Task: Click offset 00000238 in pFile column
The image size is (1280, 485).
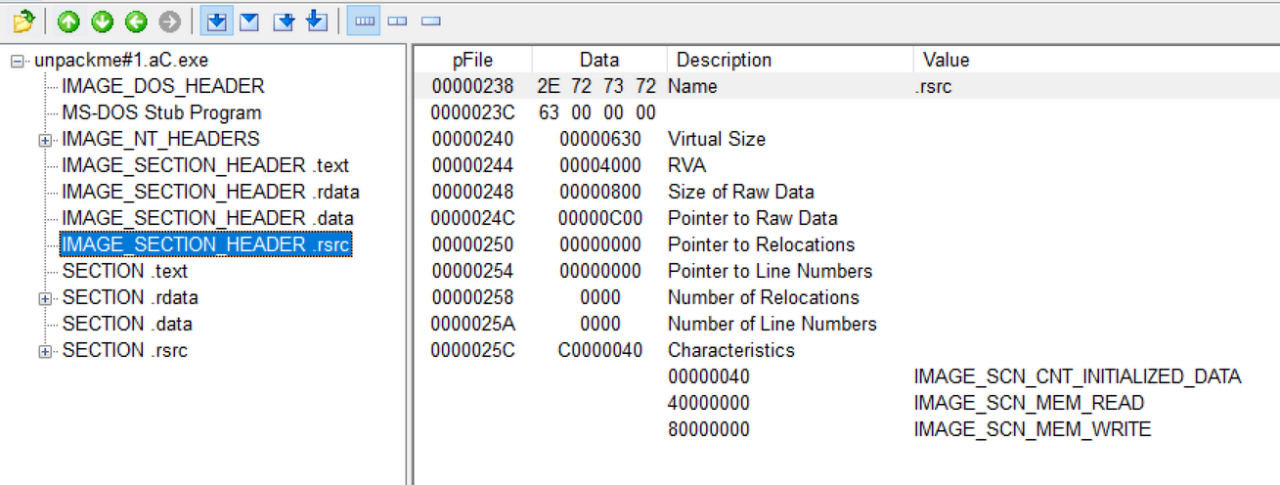Action: (x=473, y=86)
